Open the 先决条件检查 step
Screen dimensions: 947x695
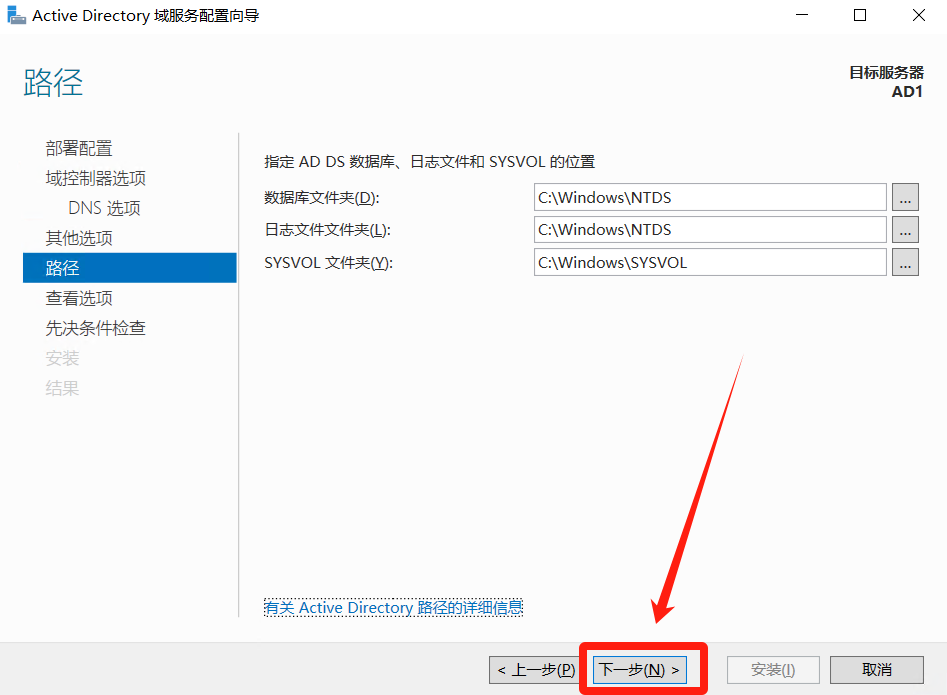(96, 328)
